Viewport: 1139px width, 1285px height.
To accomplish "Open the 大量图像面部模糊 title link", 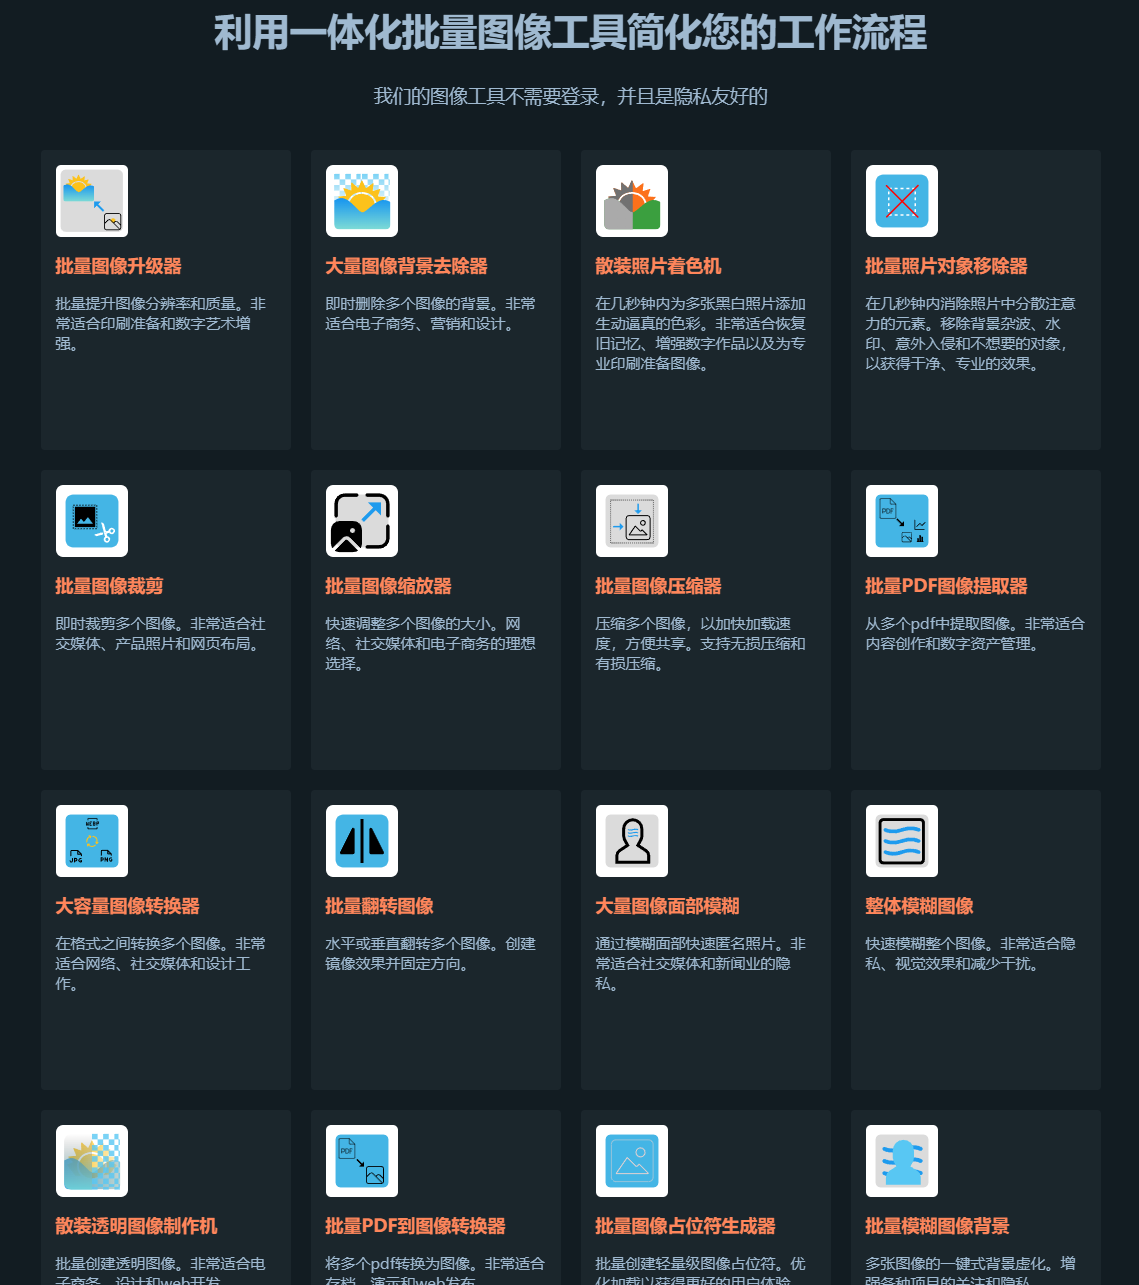I will point(668,906).
